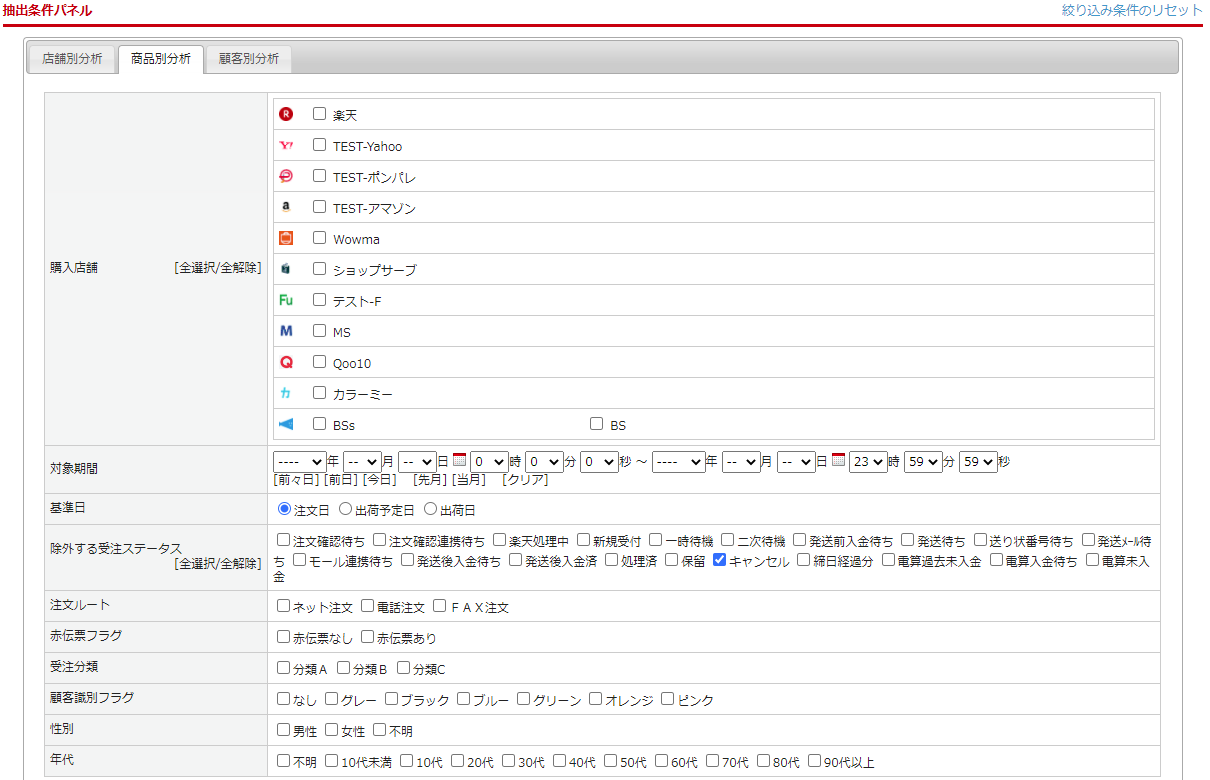Open the start hour dropdown

click(x=489, y=462)
